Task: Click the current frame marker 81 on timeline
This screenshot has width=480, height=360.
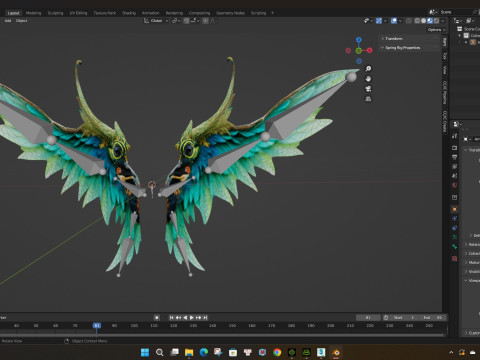Action: coord(97,325)
